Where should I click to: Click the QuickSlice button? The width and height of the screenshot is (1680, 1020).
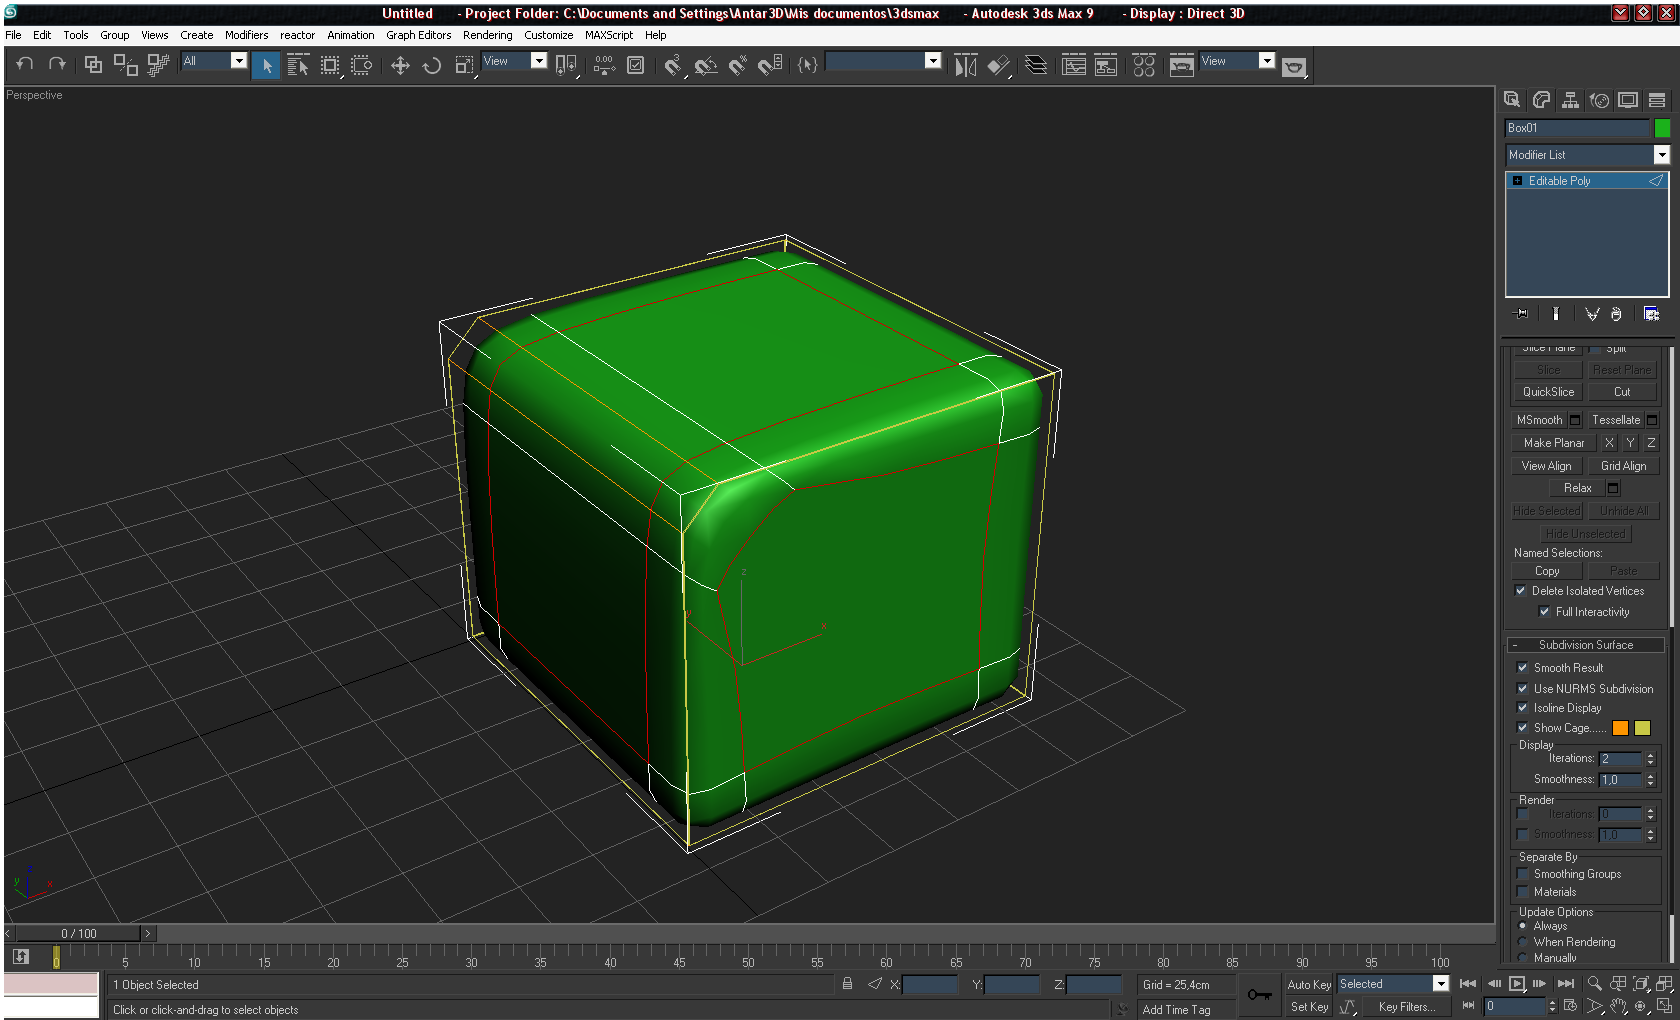tap(1548, 392)
